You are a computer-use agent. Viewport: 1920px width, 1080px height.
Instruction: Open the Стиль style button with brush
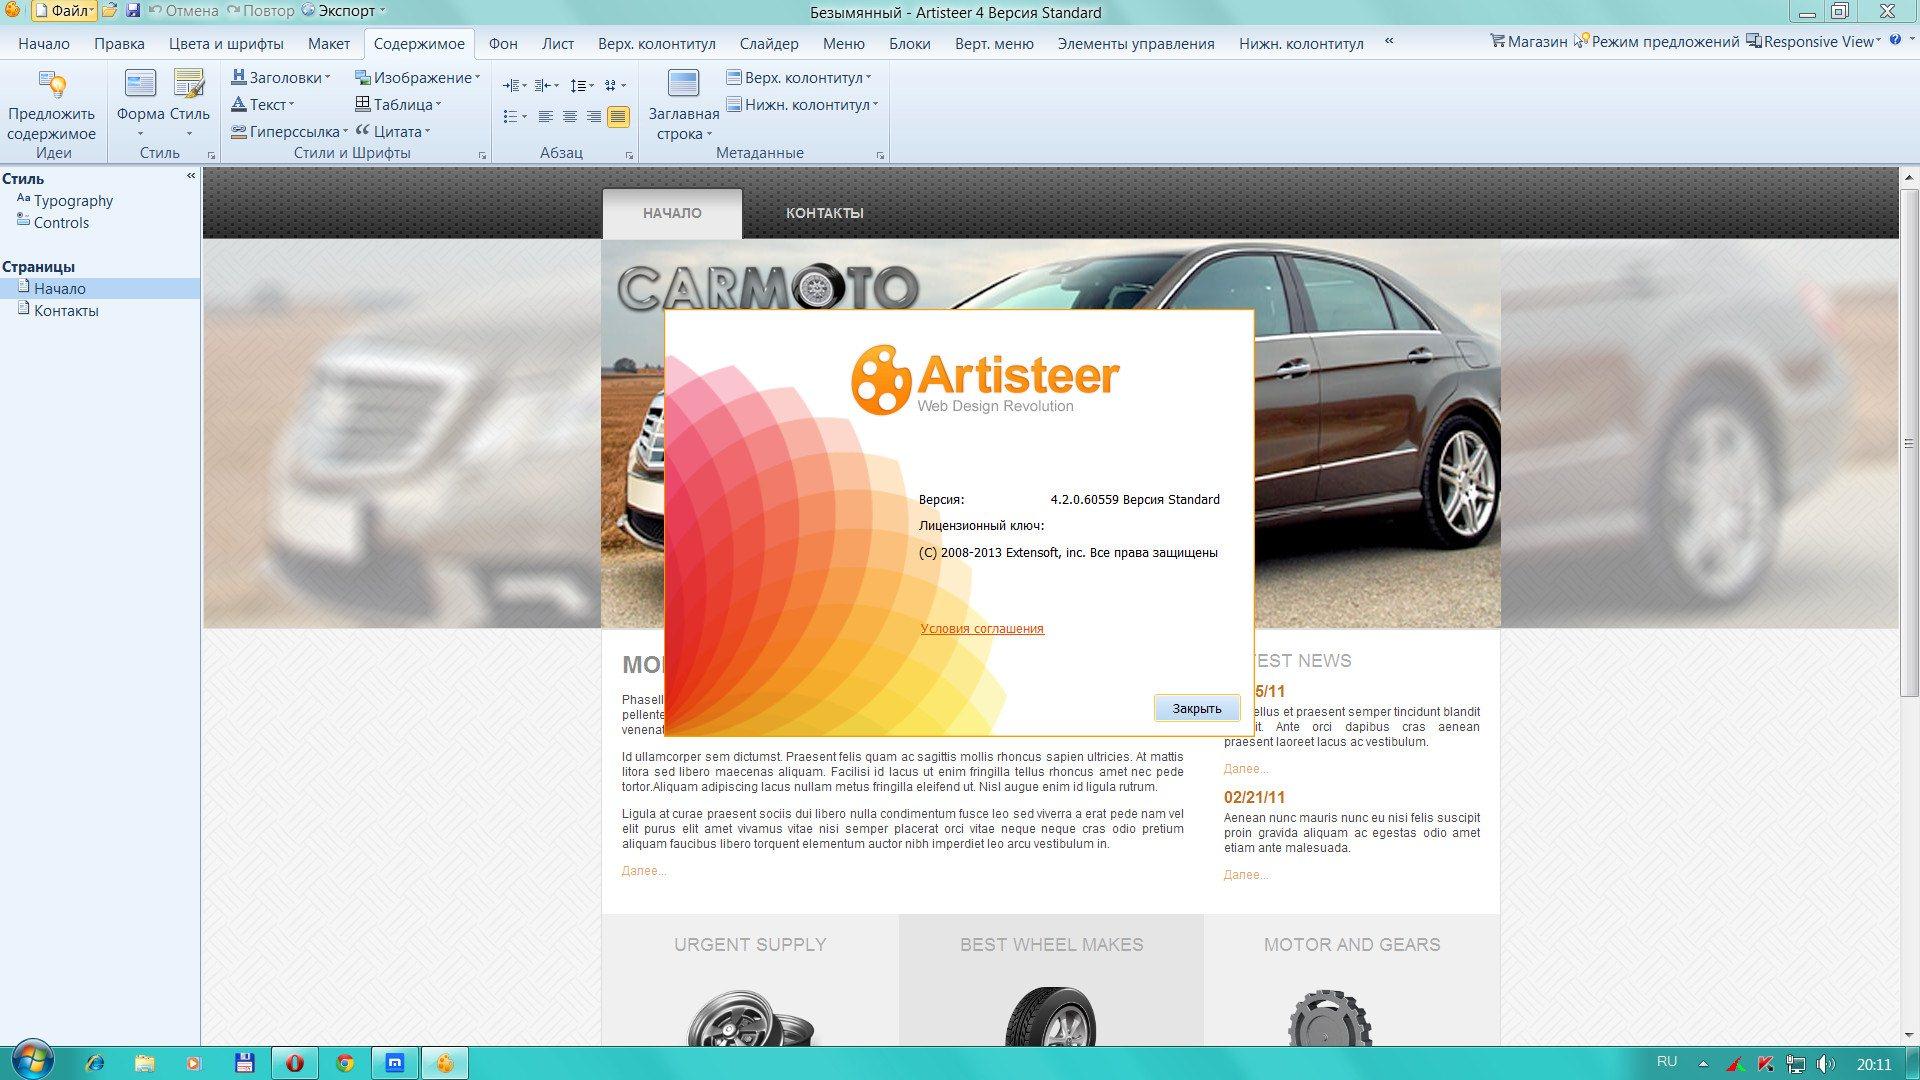coord(189,103)
